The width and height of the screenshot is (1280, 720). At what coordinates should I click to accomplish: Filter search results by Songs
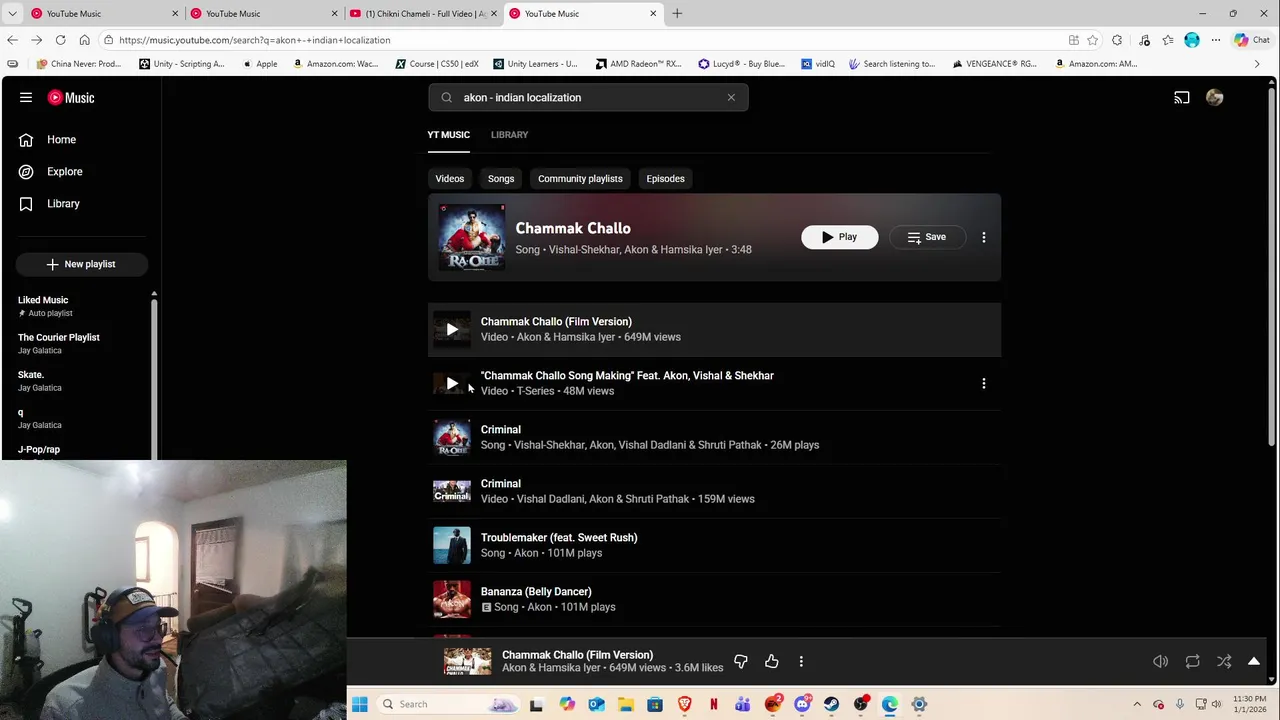click(501, 178)
